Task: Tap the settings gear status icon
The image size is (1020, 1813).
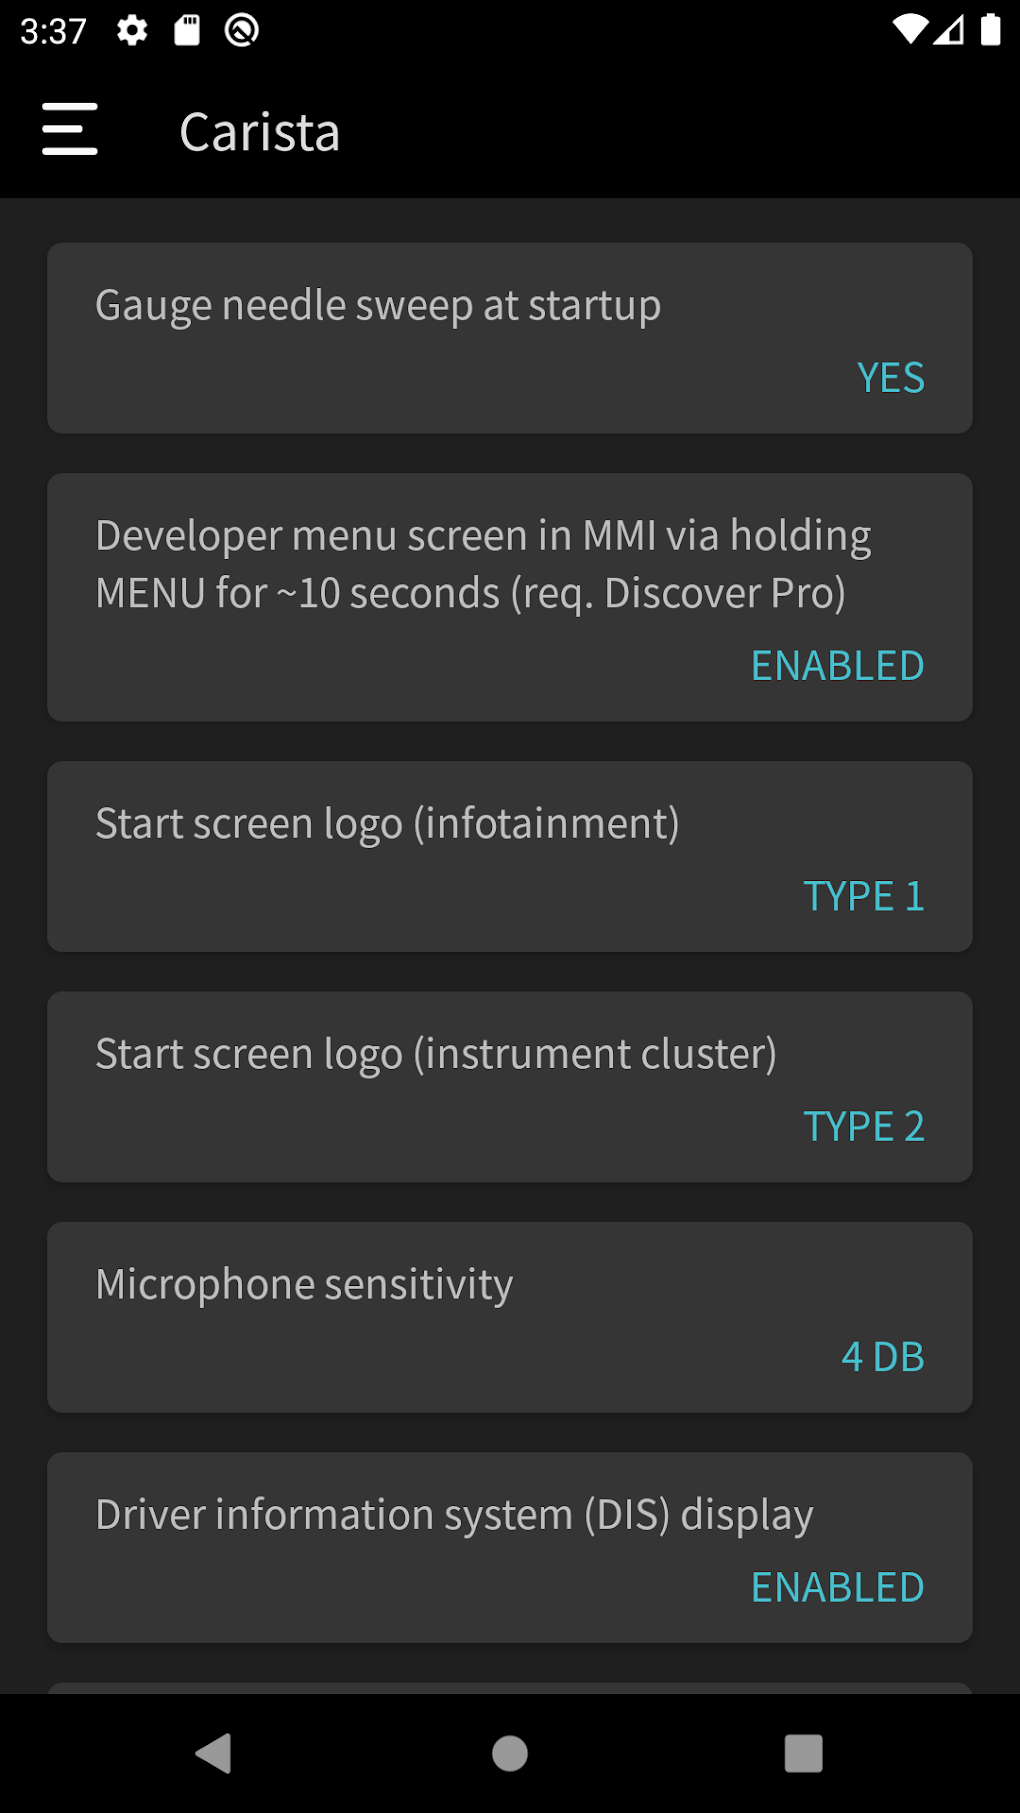Action: tap(132, 31)
